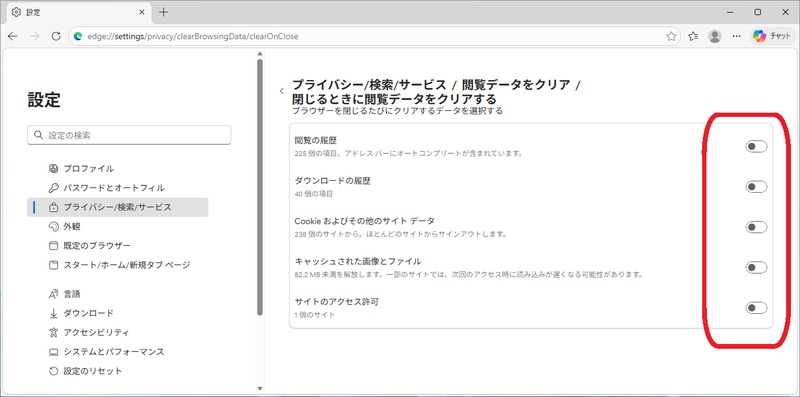
Task: Toggle Cookie およびその他のサイト データ switch
Action: pyautogui.click(x=756, y=227)
